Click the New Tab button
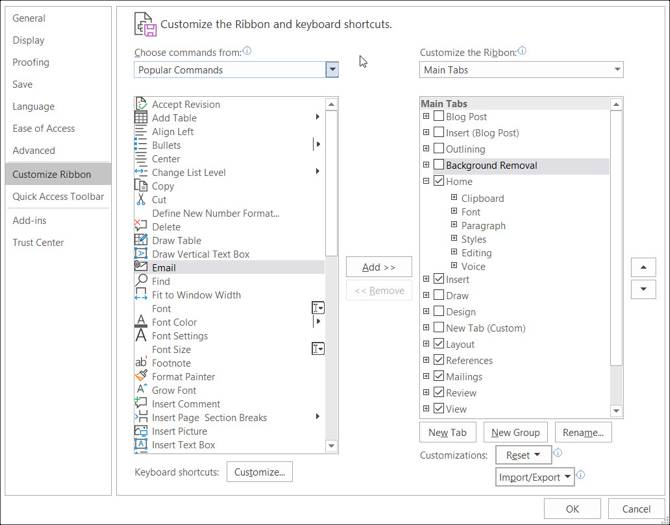This screenshot has width=670, height=525. pos(447,432)
